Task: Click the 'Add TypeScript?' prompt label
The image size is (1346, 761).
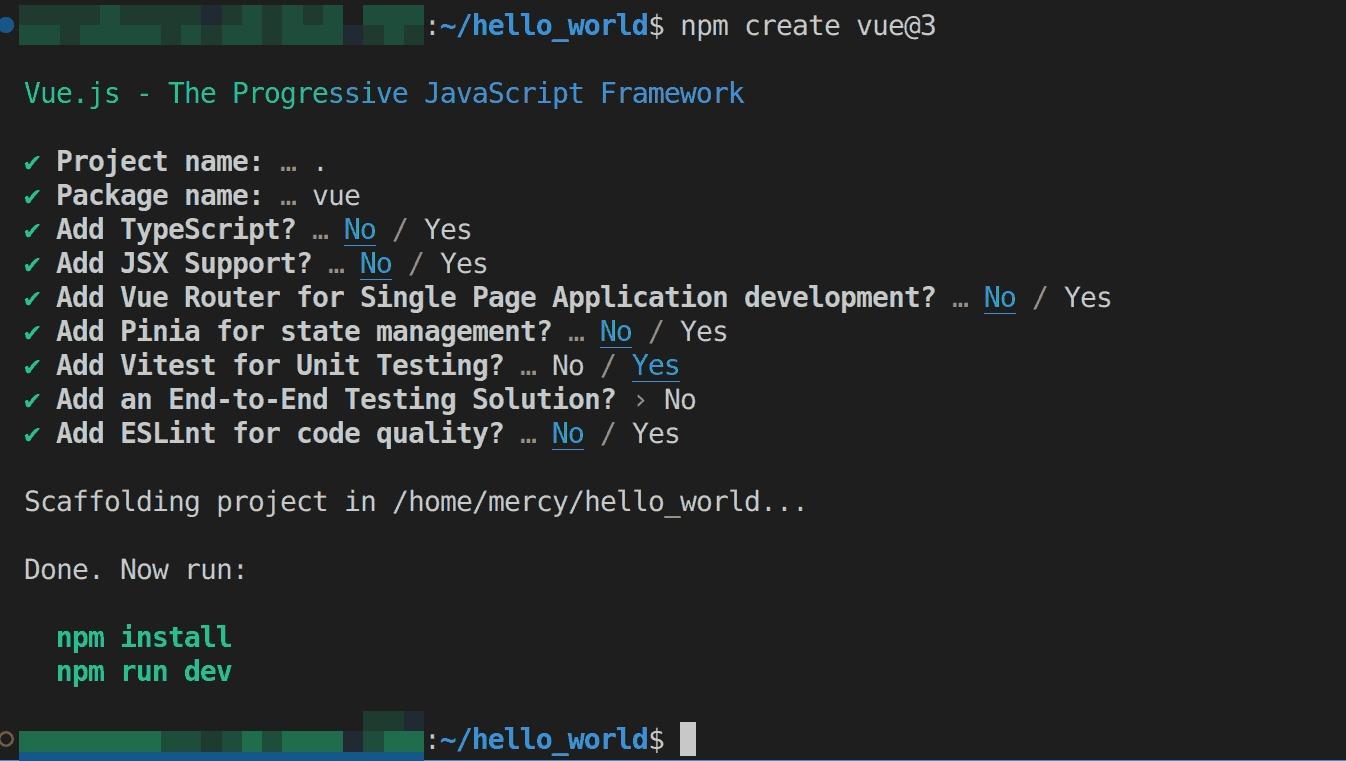Action: 176,230
